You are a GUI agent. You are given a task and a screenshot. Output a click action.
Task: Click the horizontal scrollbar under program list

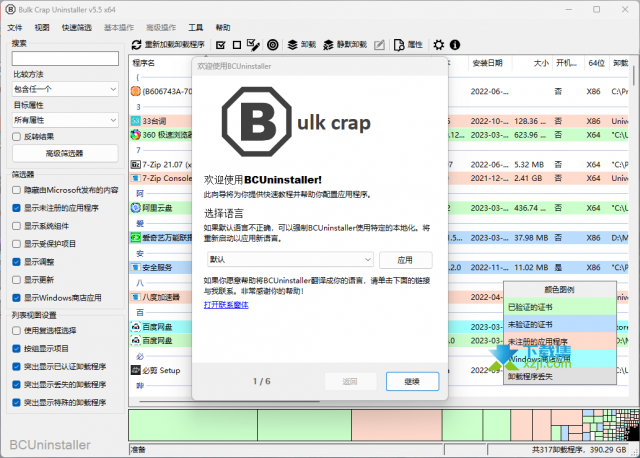click(230, 402)
